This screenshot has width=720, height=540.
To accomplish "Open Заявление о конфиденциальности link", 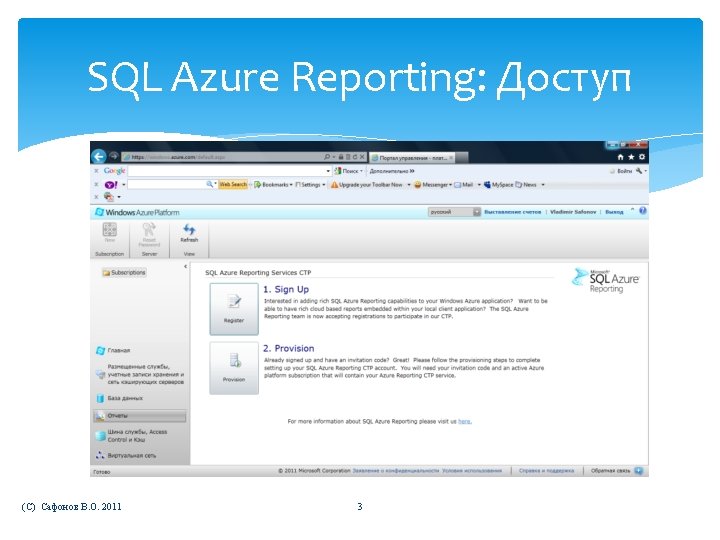I will point(395,471).
